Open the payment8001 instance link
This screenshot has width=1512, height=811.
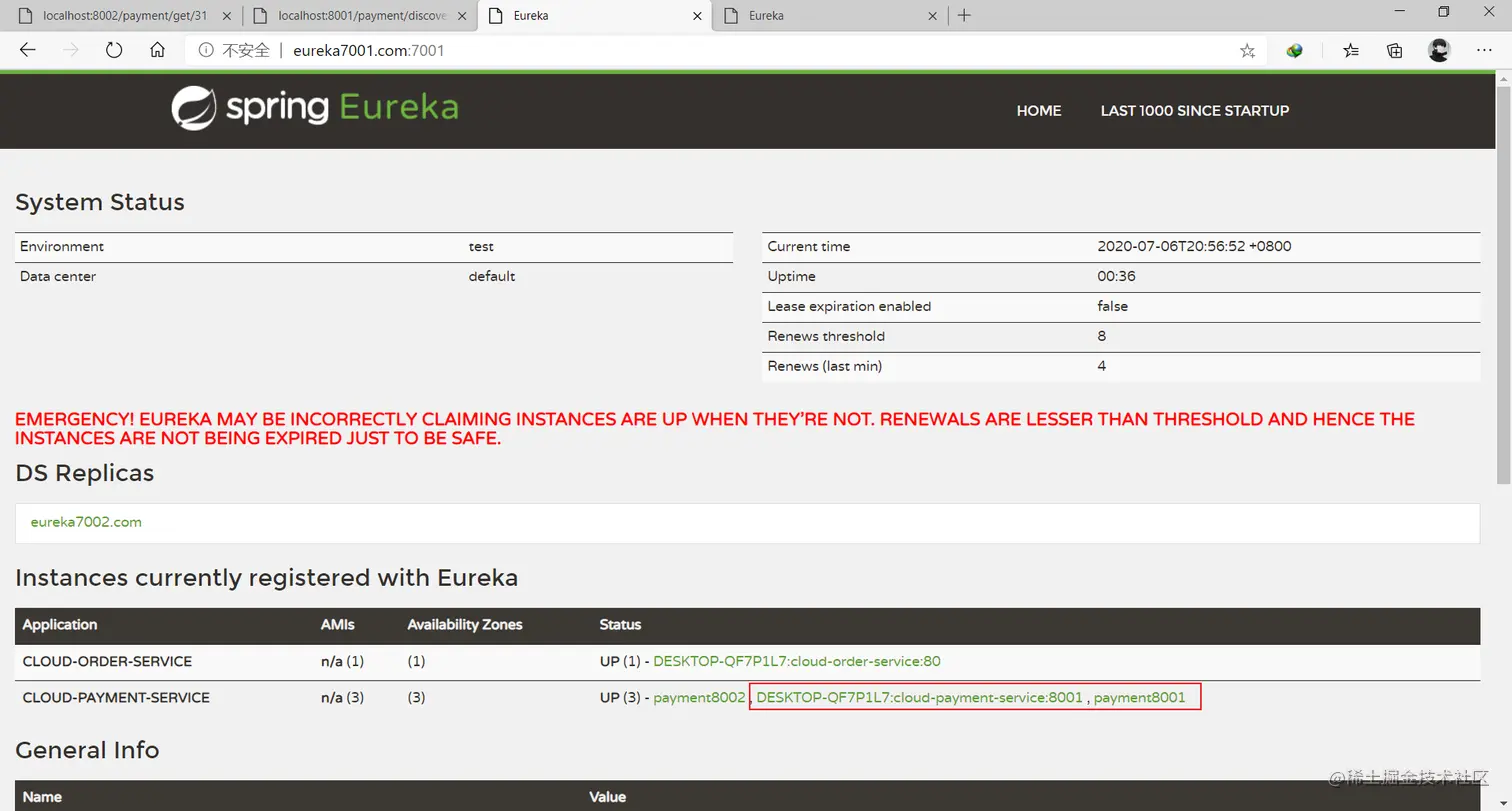point(1139,697)
